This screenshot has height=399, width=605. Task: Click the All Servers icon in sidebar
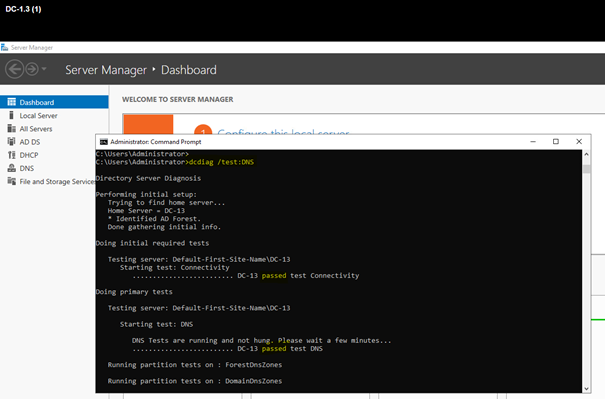click(12, 128)
